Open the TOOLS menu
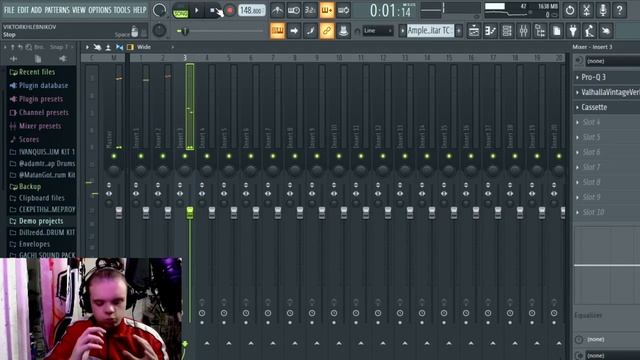 pos(122,10)
